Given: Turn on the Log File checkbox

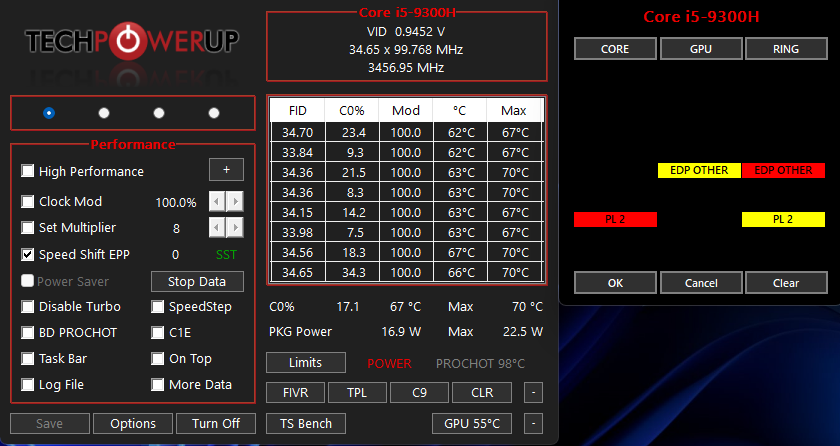Looking at the screenshot, I should pos(27,384).
